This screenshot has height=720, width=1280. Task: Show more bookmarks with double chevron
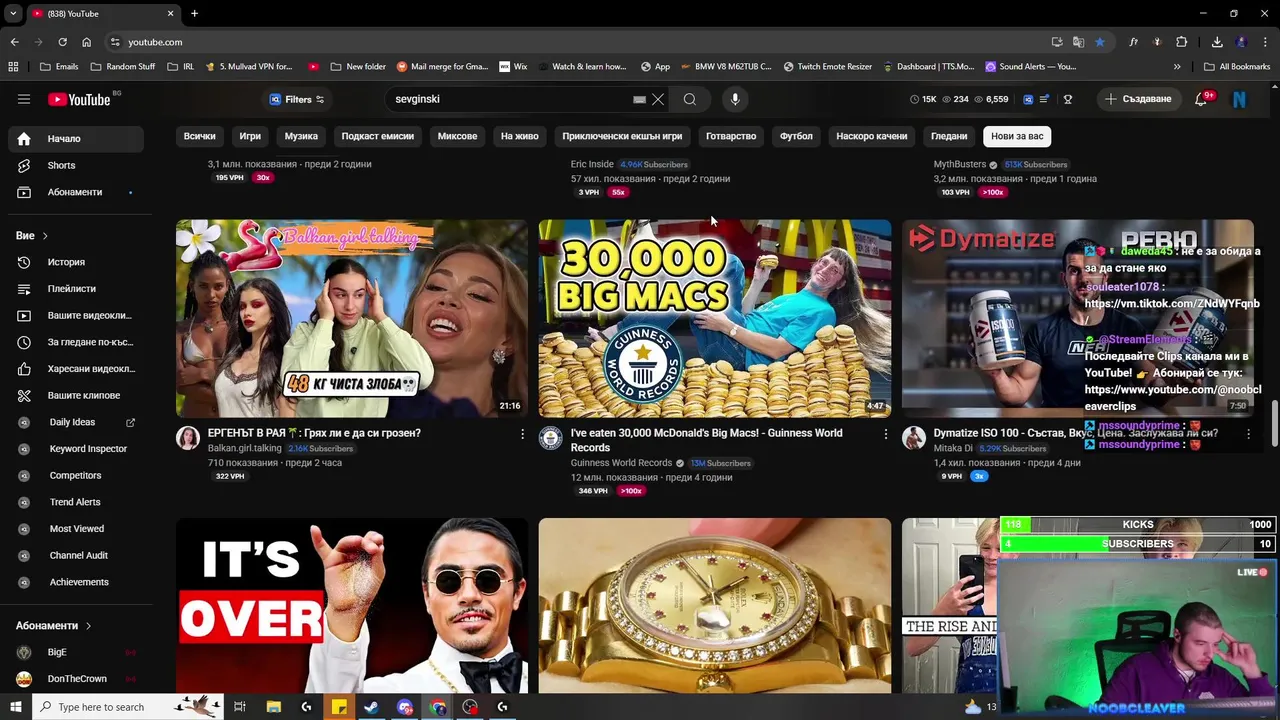[x=1177, y=67]
